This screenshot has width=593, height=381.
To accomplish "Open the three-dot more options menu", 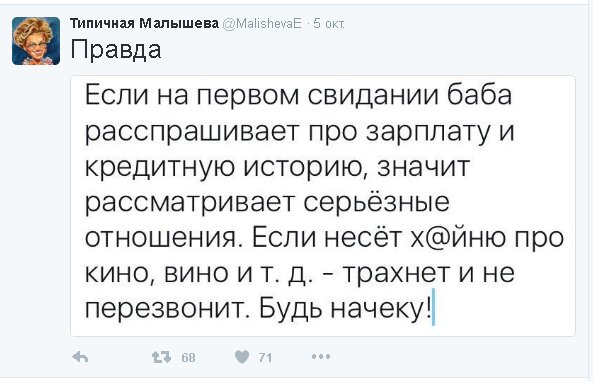I will click(x=321, y=356).
